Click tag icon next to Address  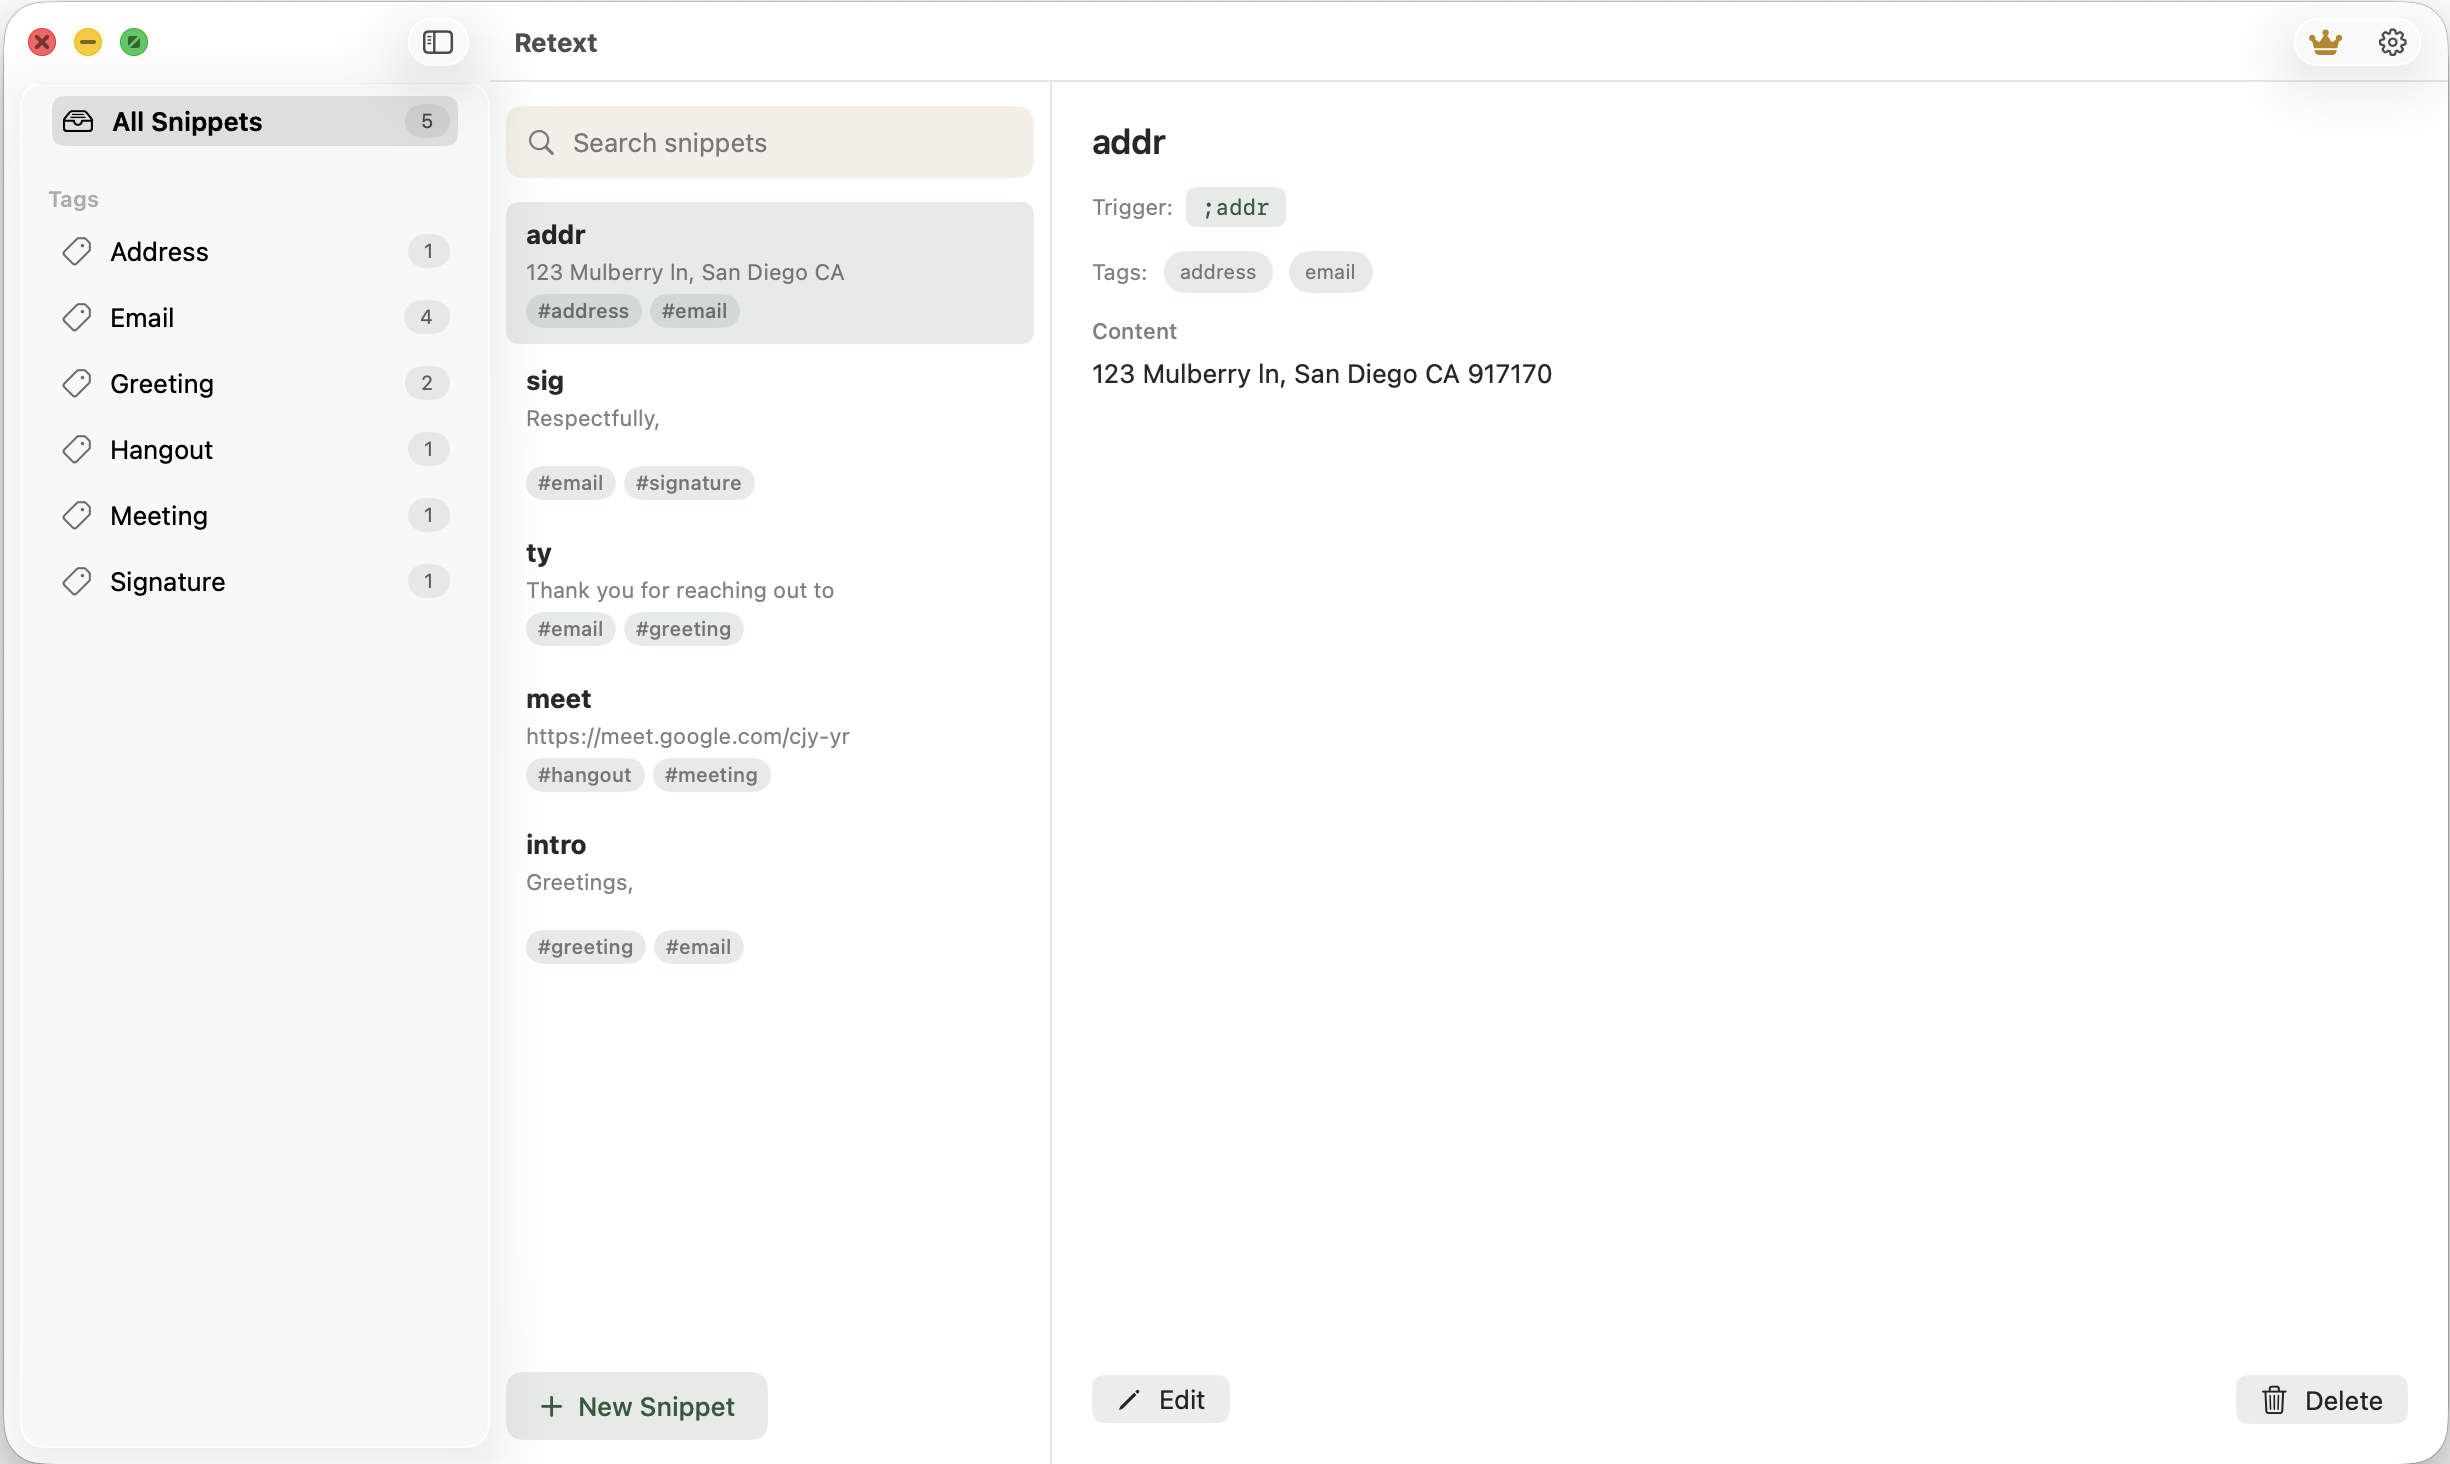(77, 251)
